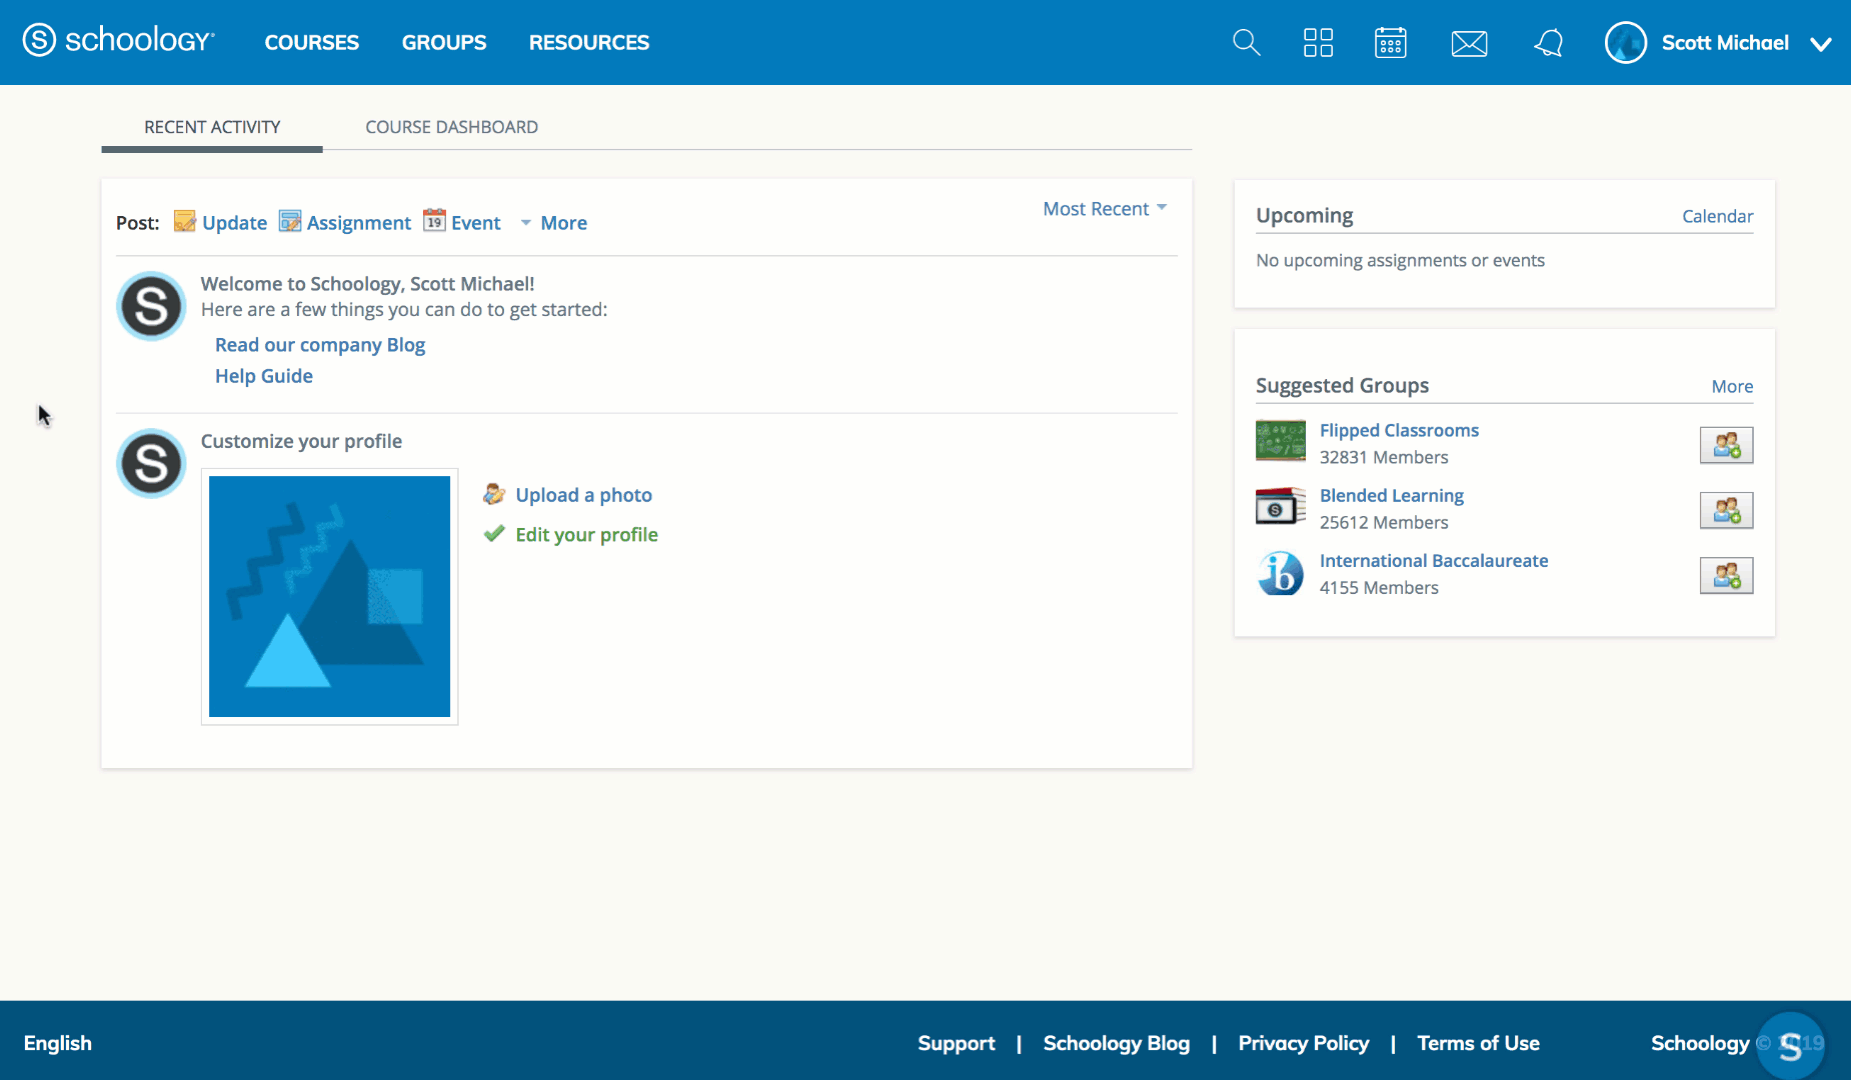
Task: Click the Edit your profile link
Action: coord(586,535)
